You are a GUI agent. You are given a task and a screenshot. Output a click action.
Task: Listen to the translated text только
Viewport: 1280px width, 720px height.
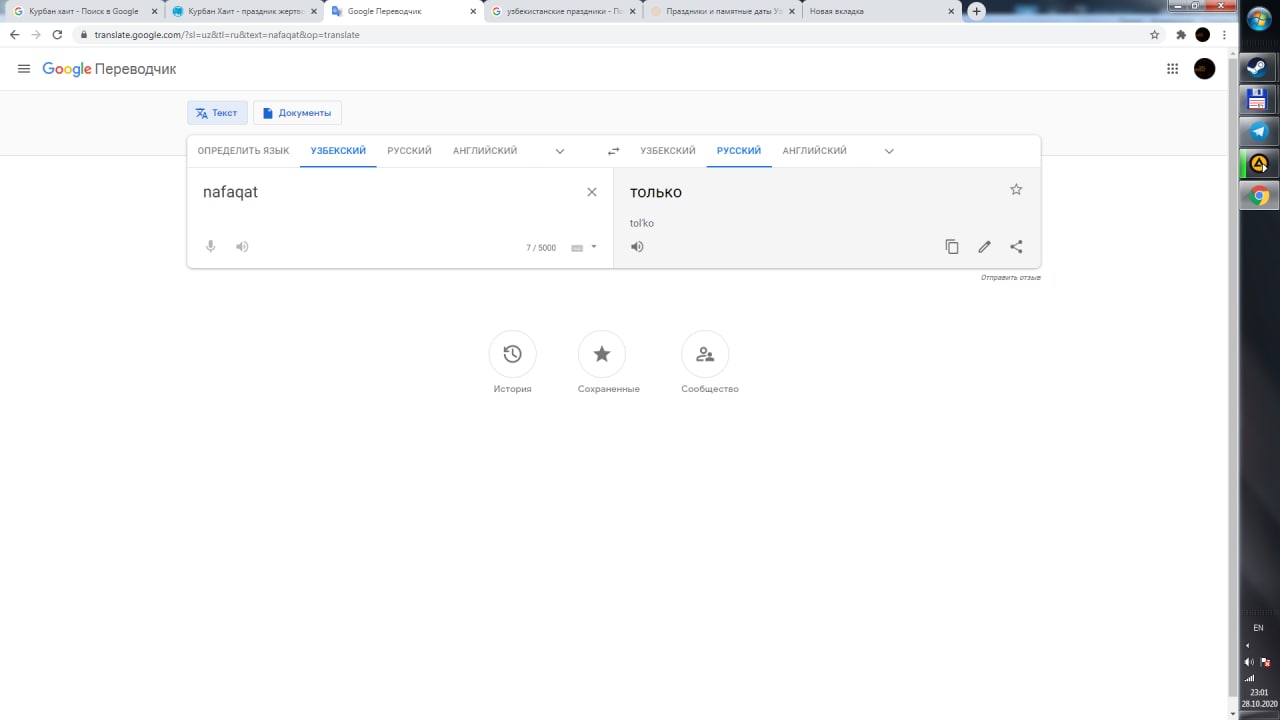(x=637, y=246)
